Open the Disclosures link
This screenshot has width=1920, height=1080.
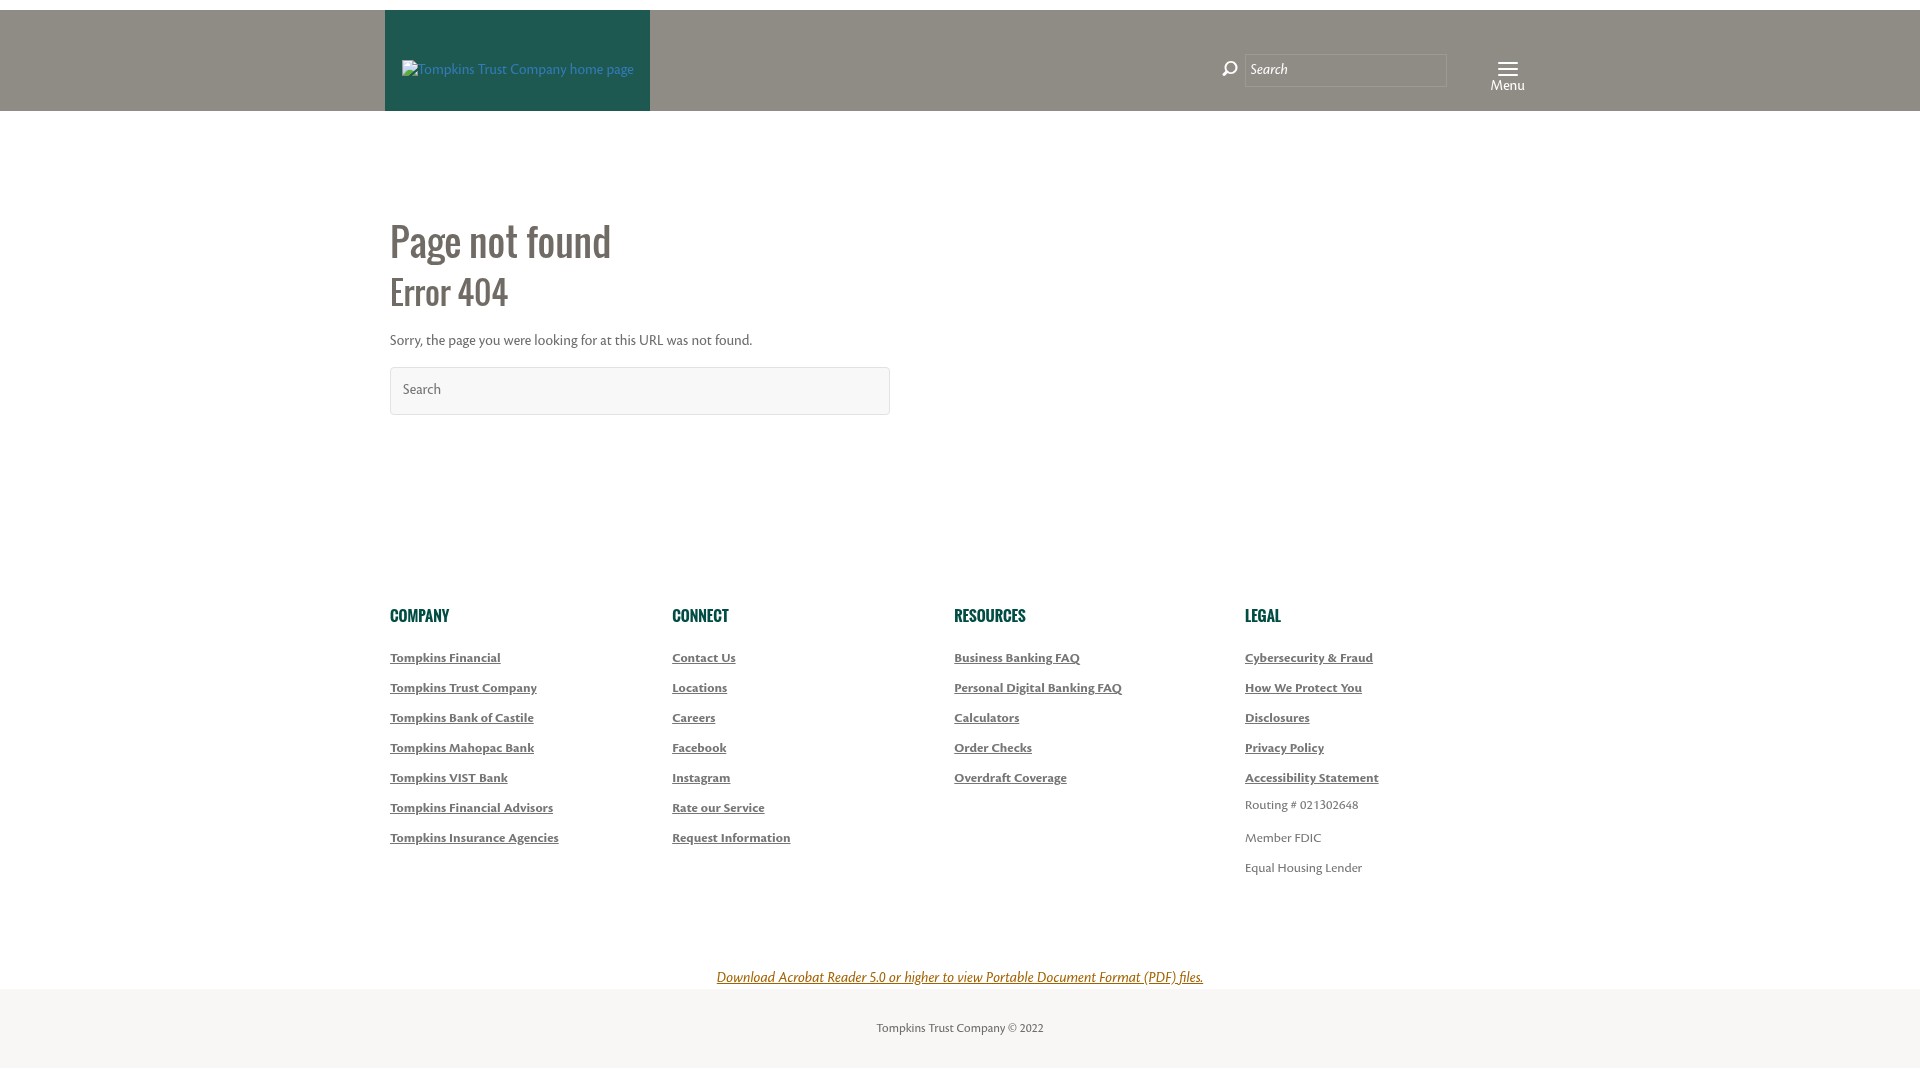coord(1277,718)
